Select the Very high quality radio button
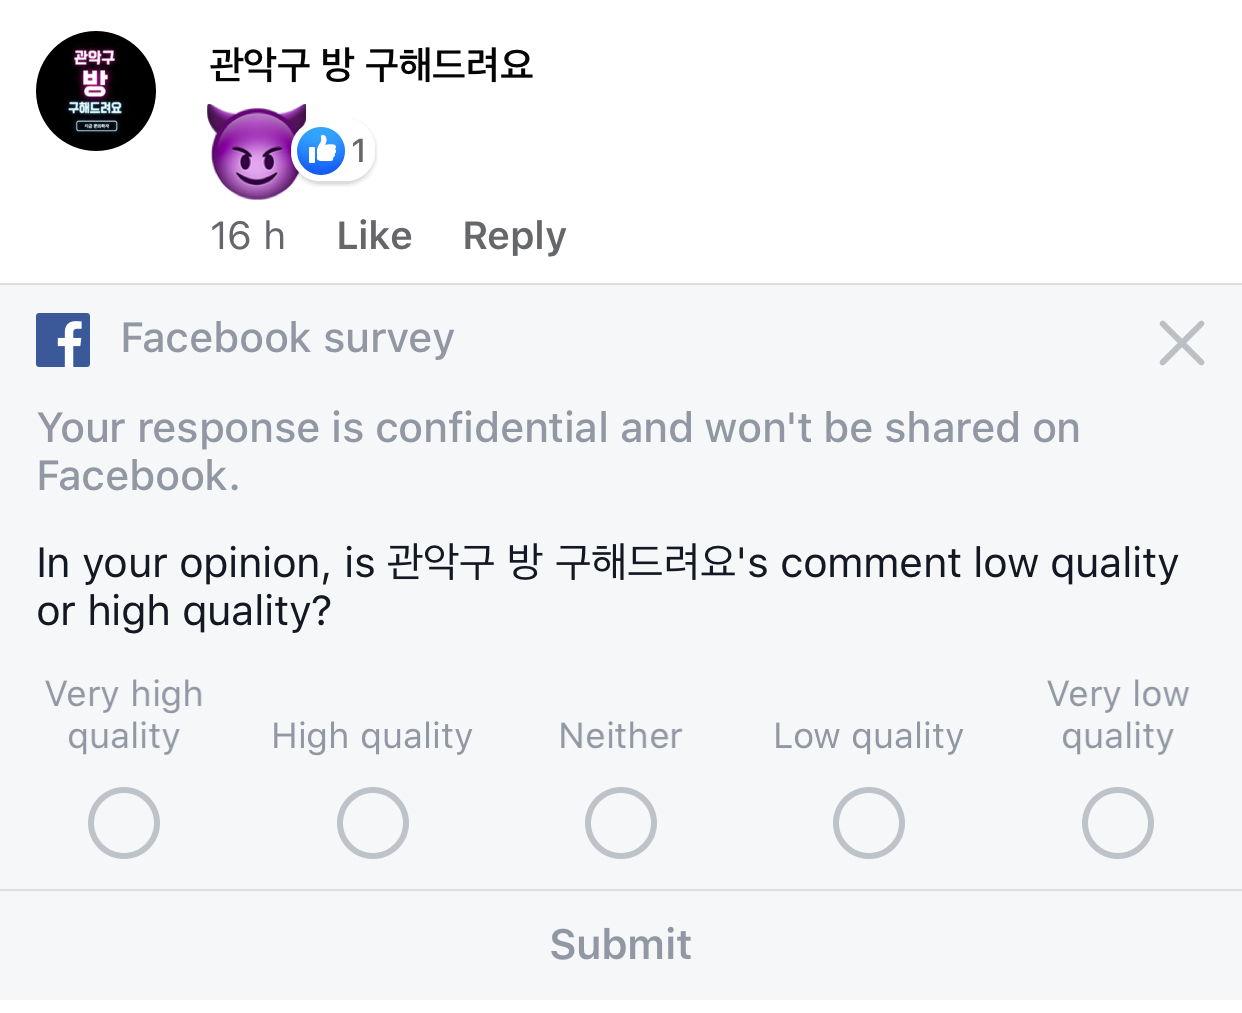The image size is (1242, 1013). (124, 823)
